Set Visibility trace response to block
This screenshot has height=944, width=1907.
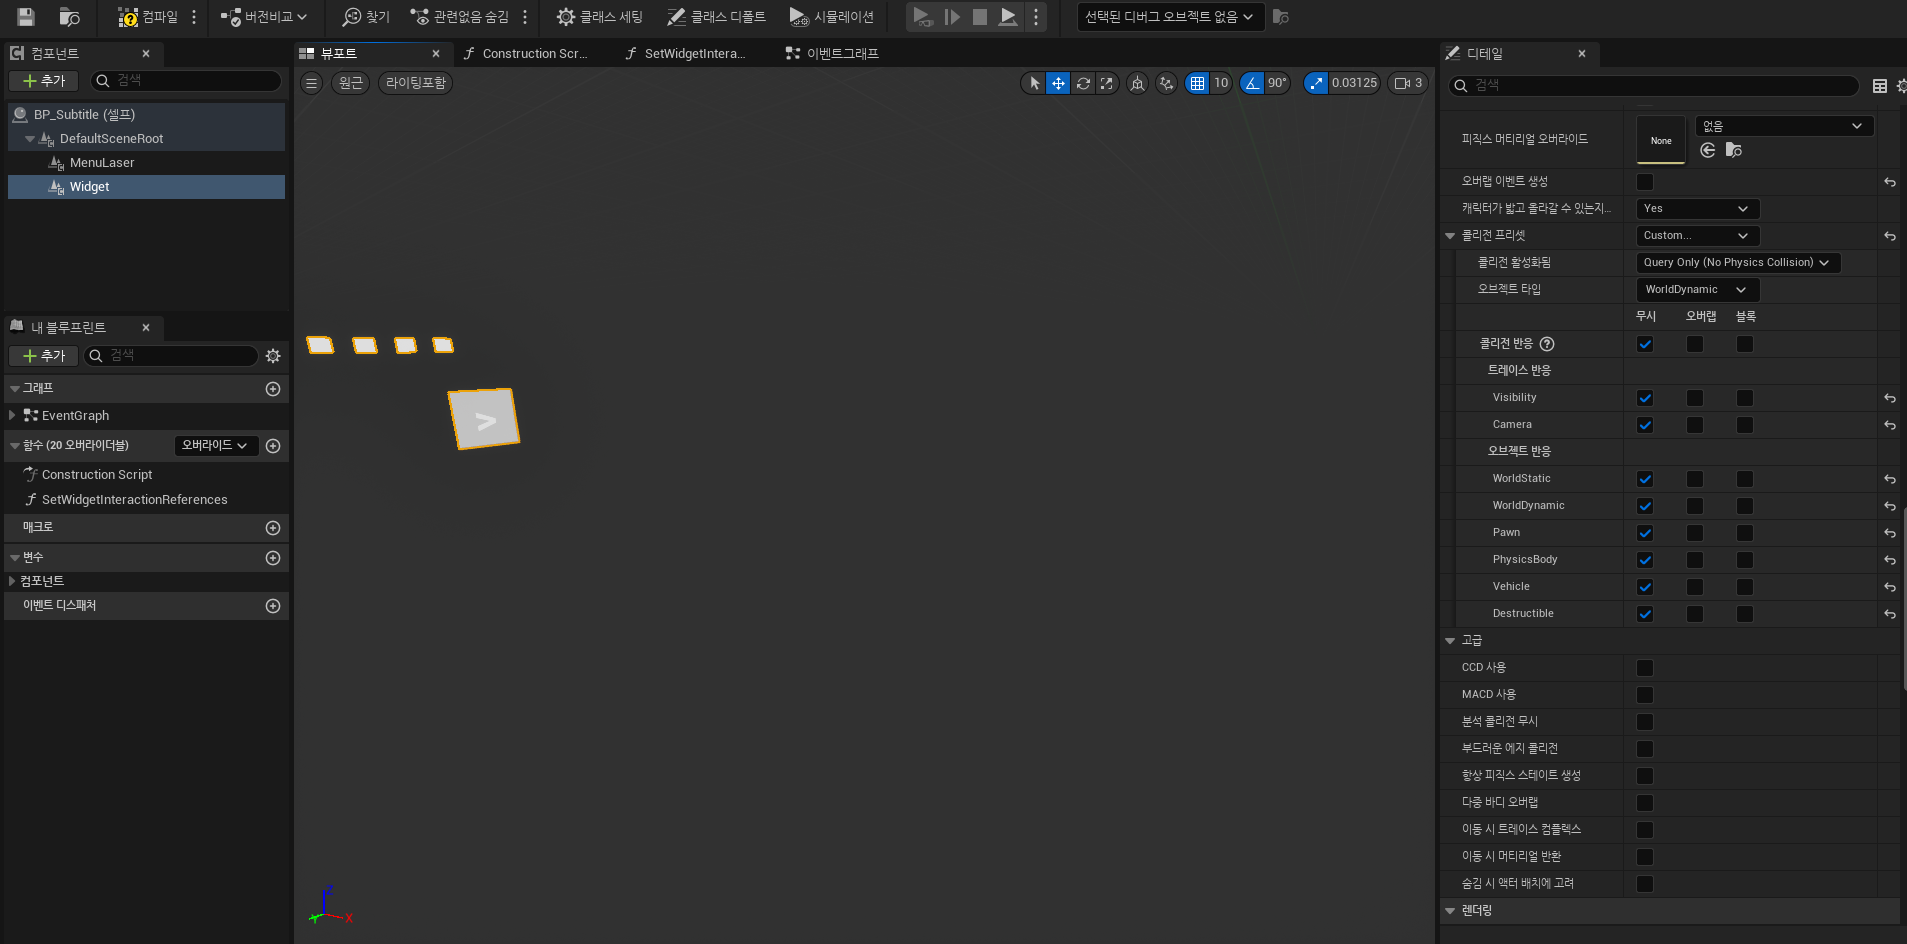point(1745,398)
